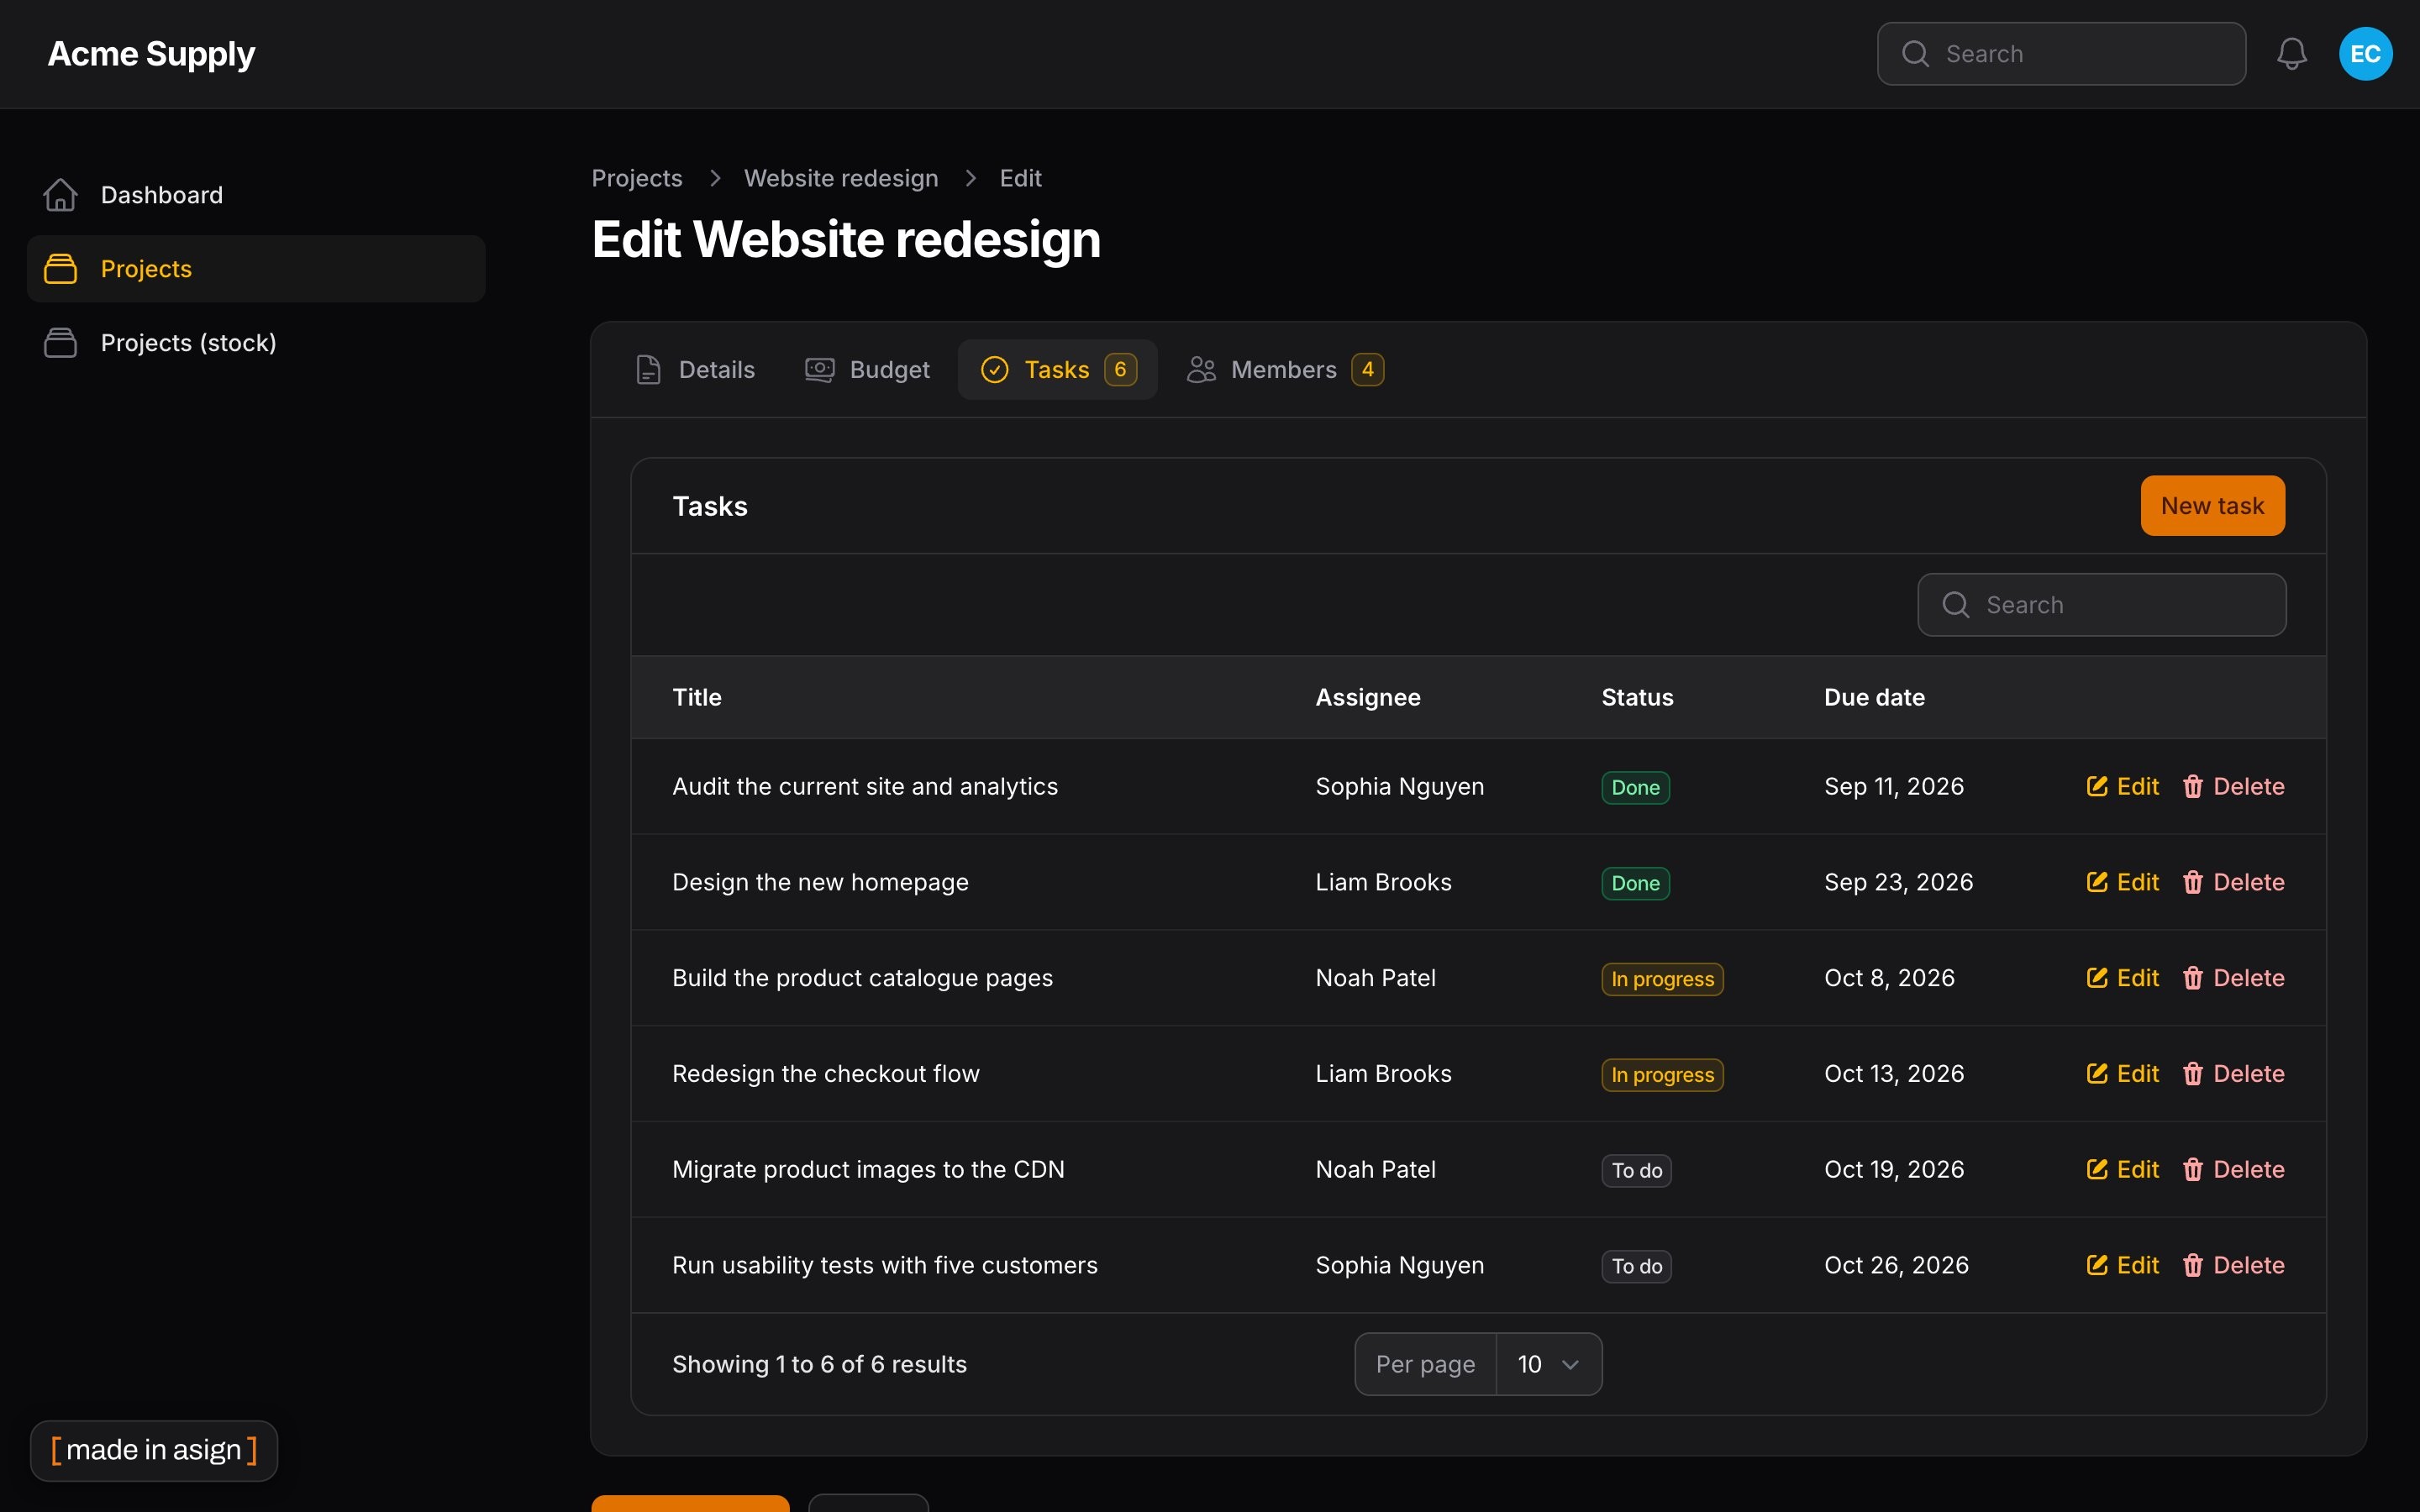The width and height of the screenshot is (2420, 1512).
Task: Click the Acme Supply logo text
Action: [x=151, y=54]
